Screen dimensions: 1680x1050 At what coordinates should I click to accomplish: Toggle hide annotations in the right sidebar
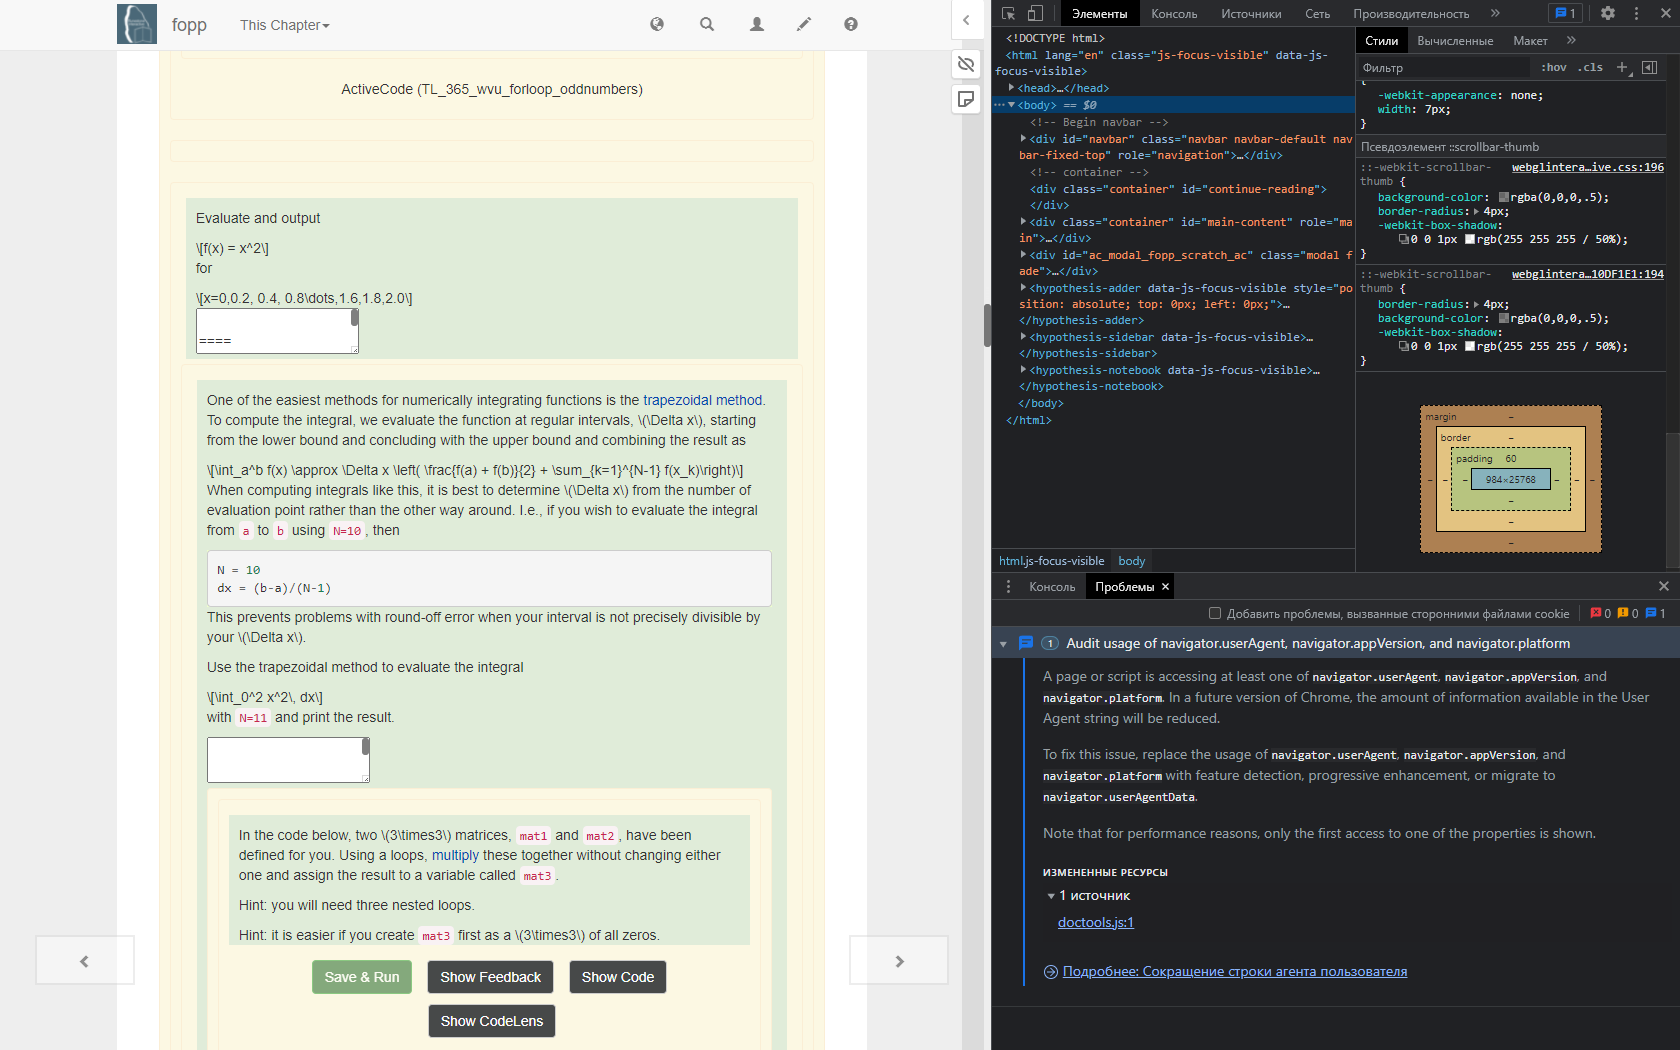pos(966,64)
